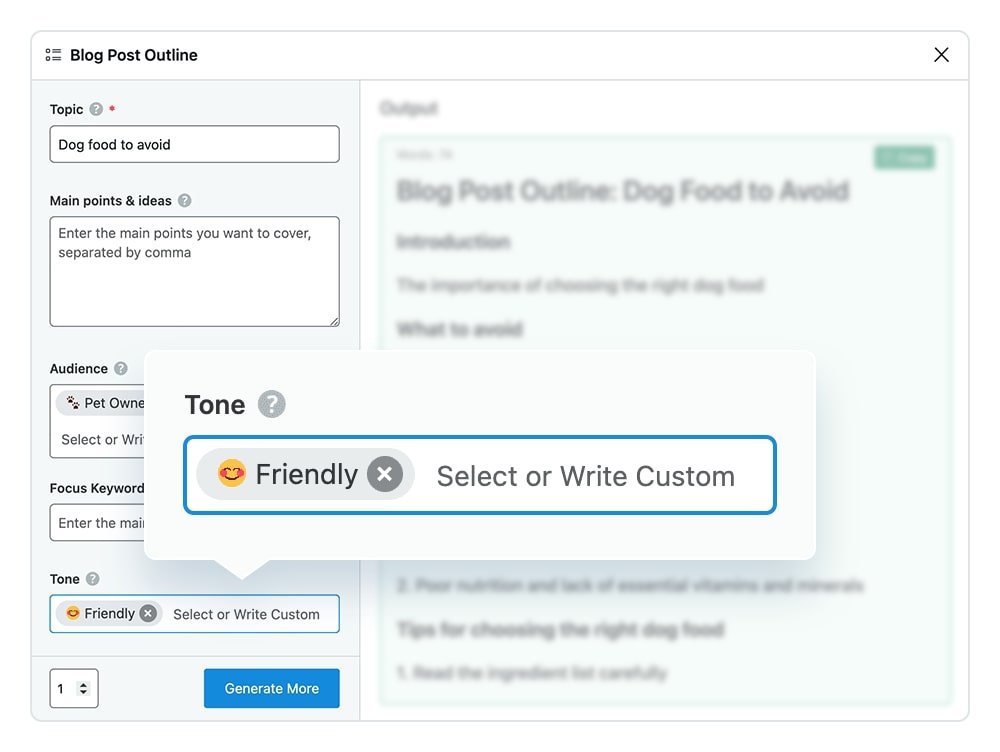This screenshot has width=1000, height=752.
Task: Increase the generation count with the stepper
Action: tap(84, 683)
